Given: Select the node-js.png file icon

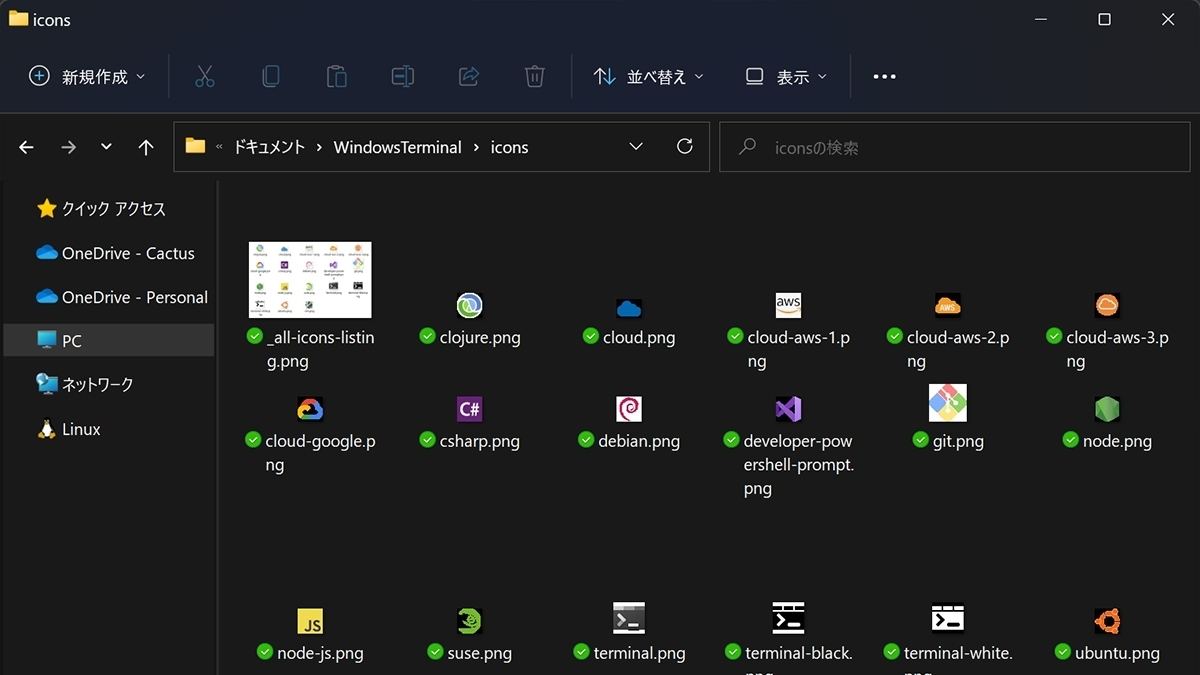Looking at the screenshot, I should (x=310, y=621).
